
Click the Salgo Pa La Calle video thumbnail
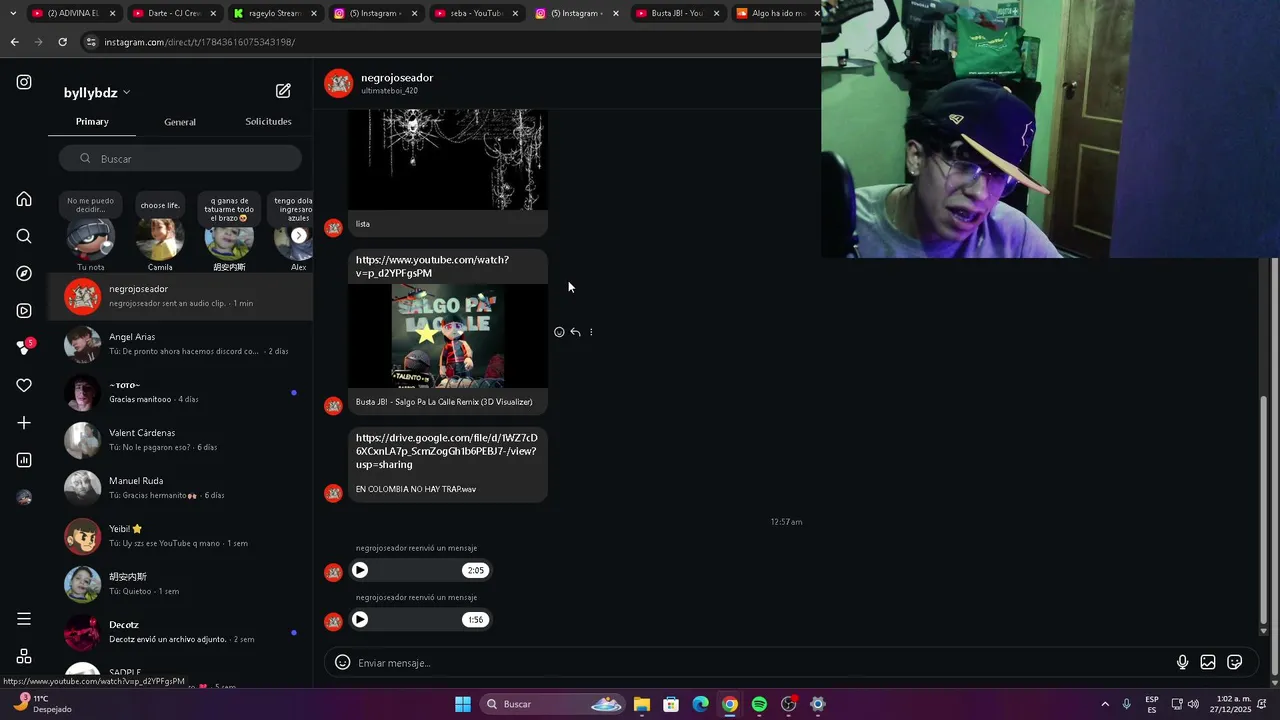[448, 335]
